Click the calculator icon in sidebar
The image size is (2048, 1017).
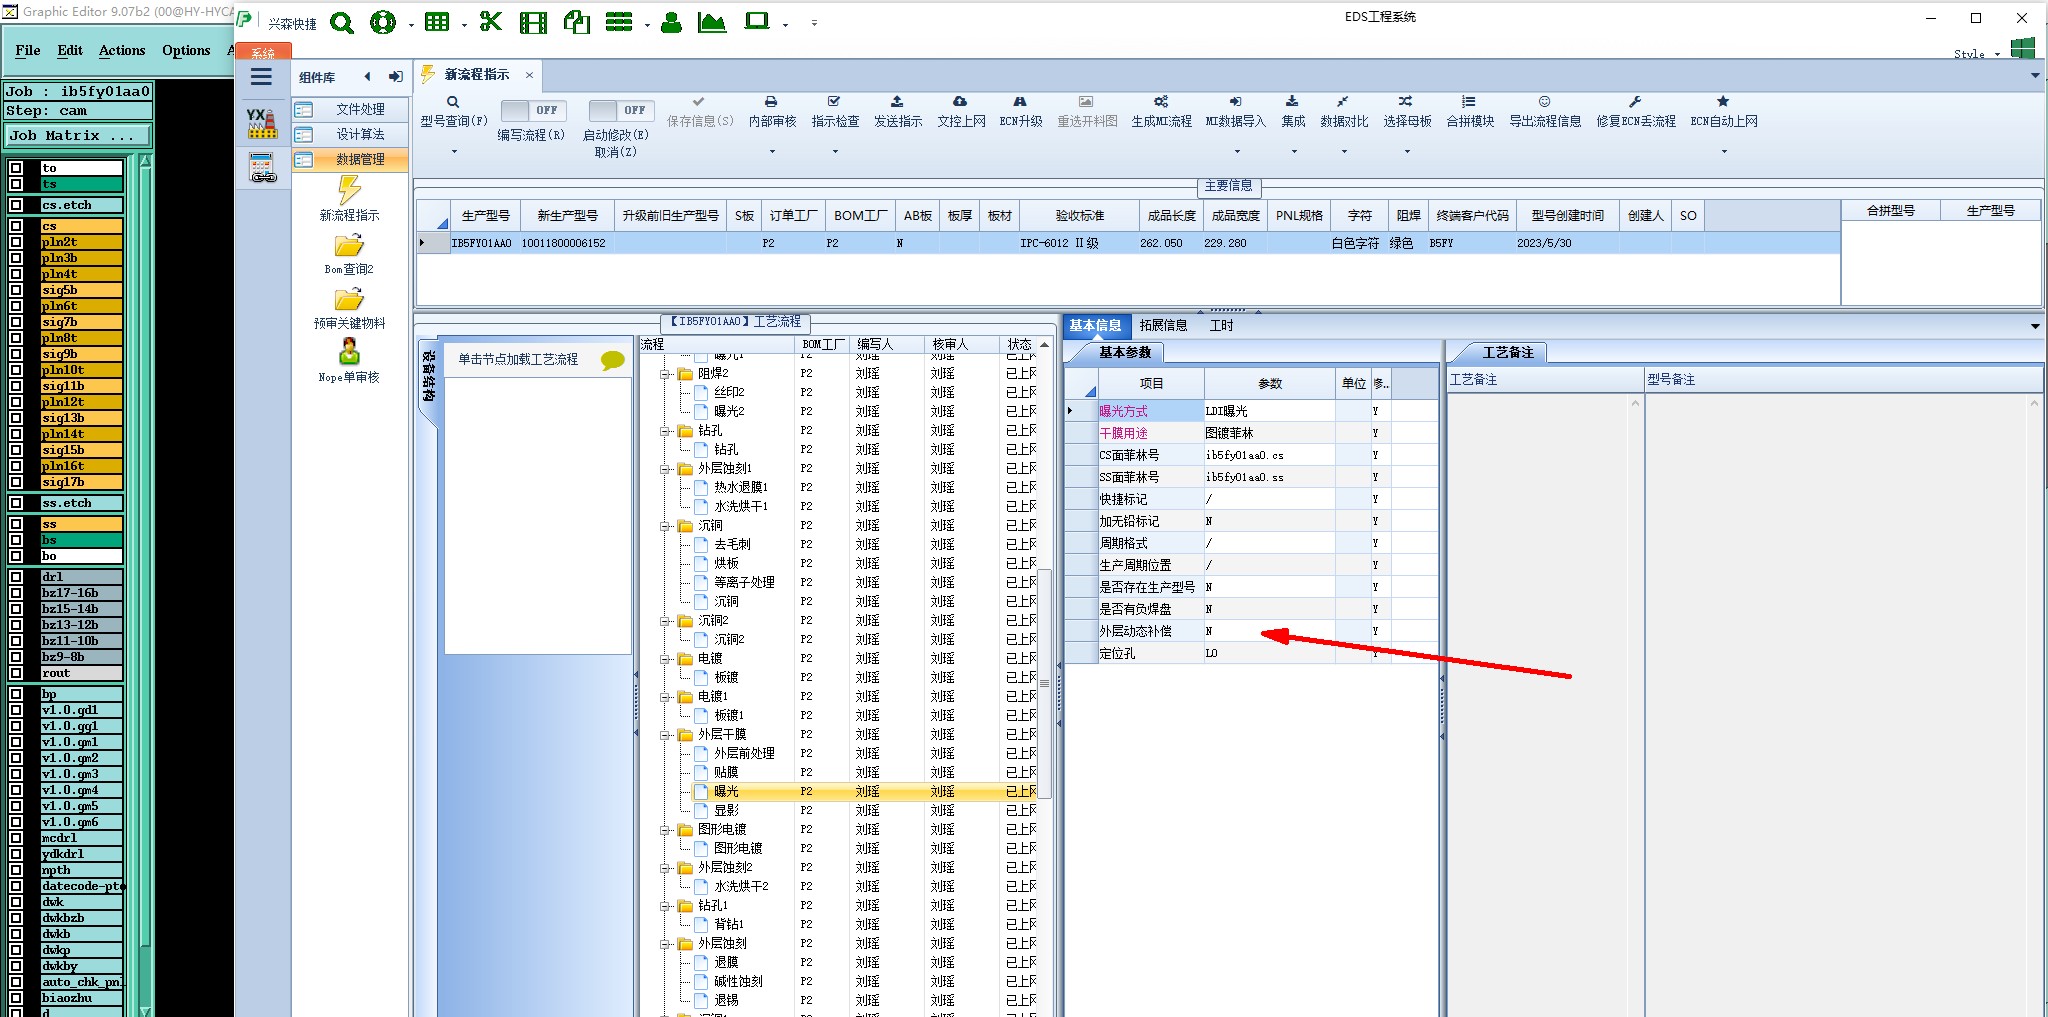(263, 168)
